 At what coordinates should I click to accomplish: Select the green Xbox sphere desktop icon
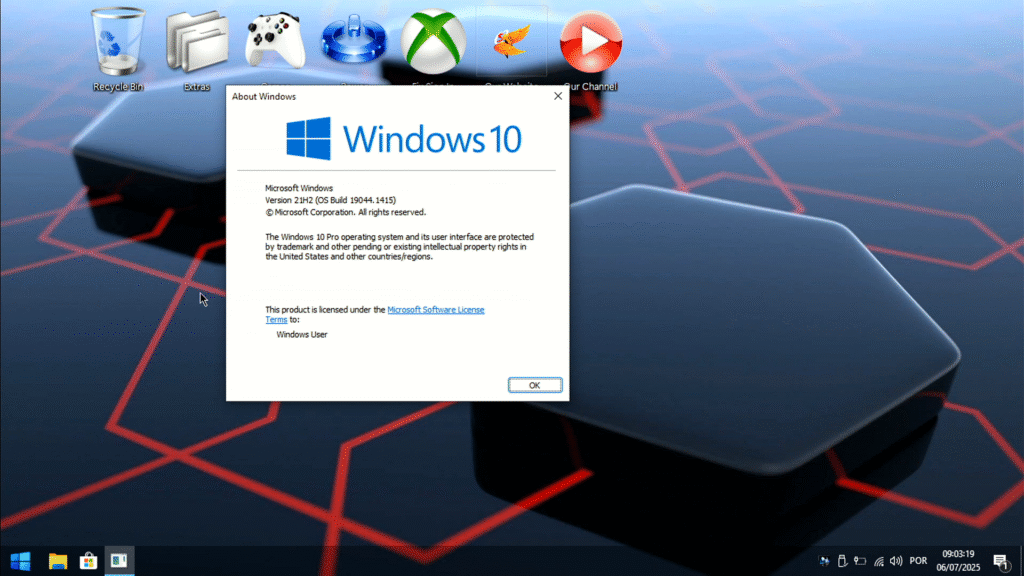coord(433,41)
